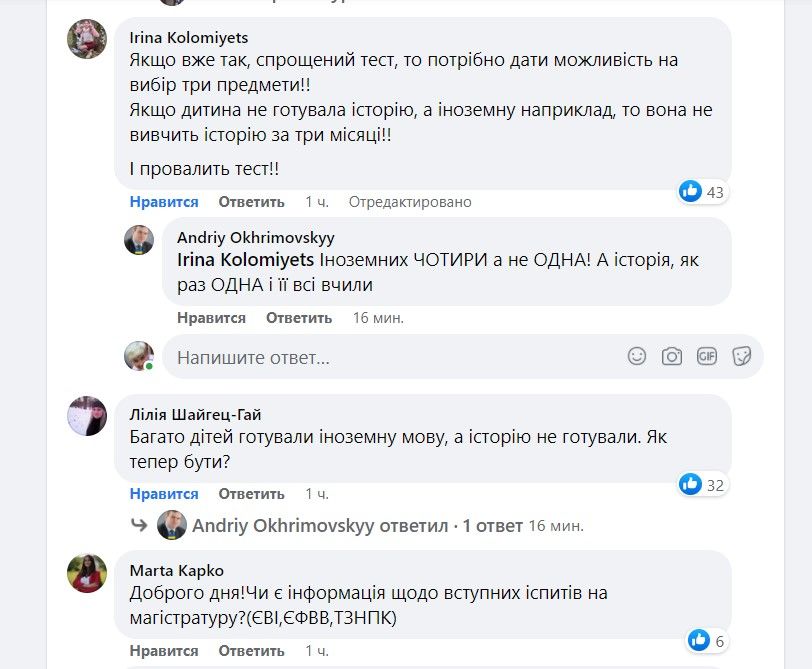Open Marta Kapko's profile picture

coord(89,571)
